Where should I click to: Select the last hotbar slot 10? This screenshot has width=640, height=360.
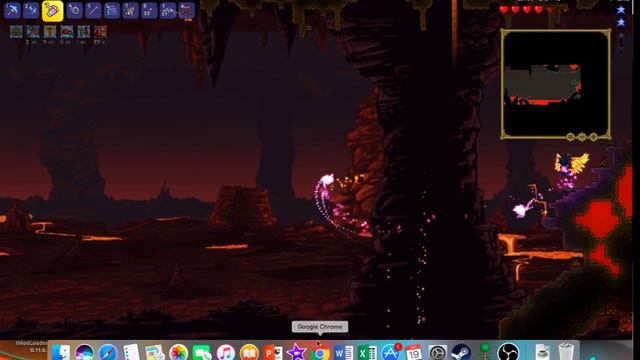click(x=187, y=10)
